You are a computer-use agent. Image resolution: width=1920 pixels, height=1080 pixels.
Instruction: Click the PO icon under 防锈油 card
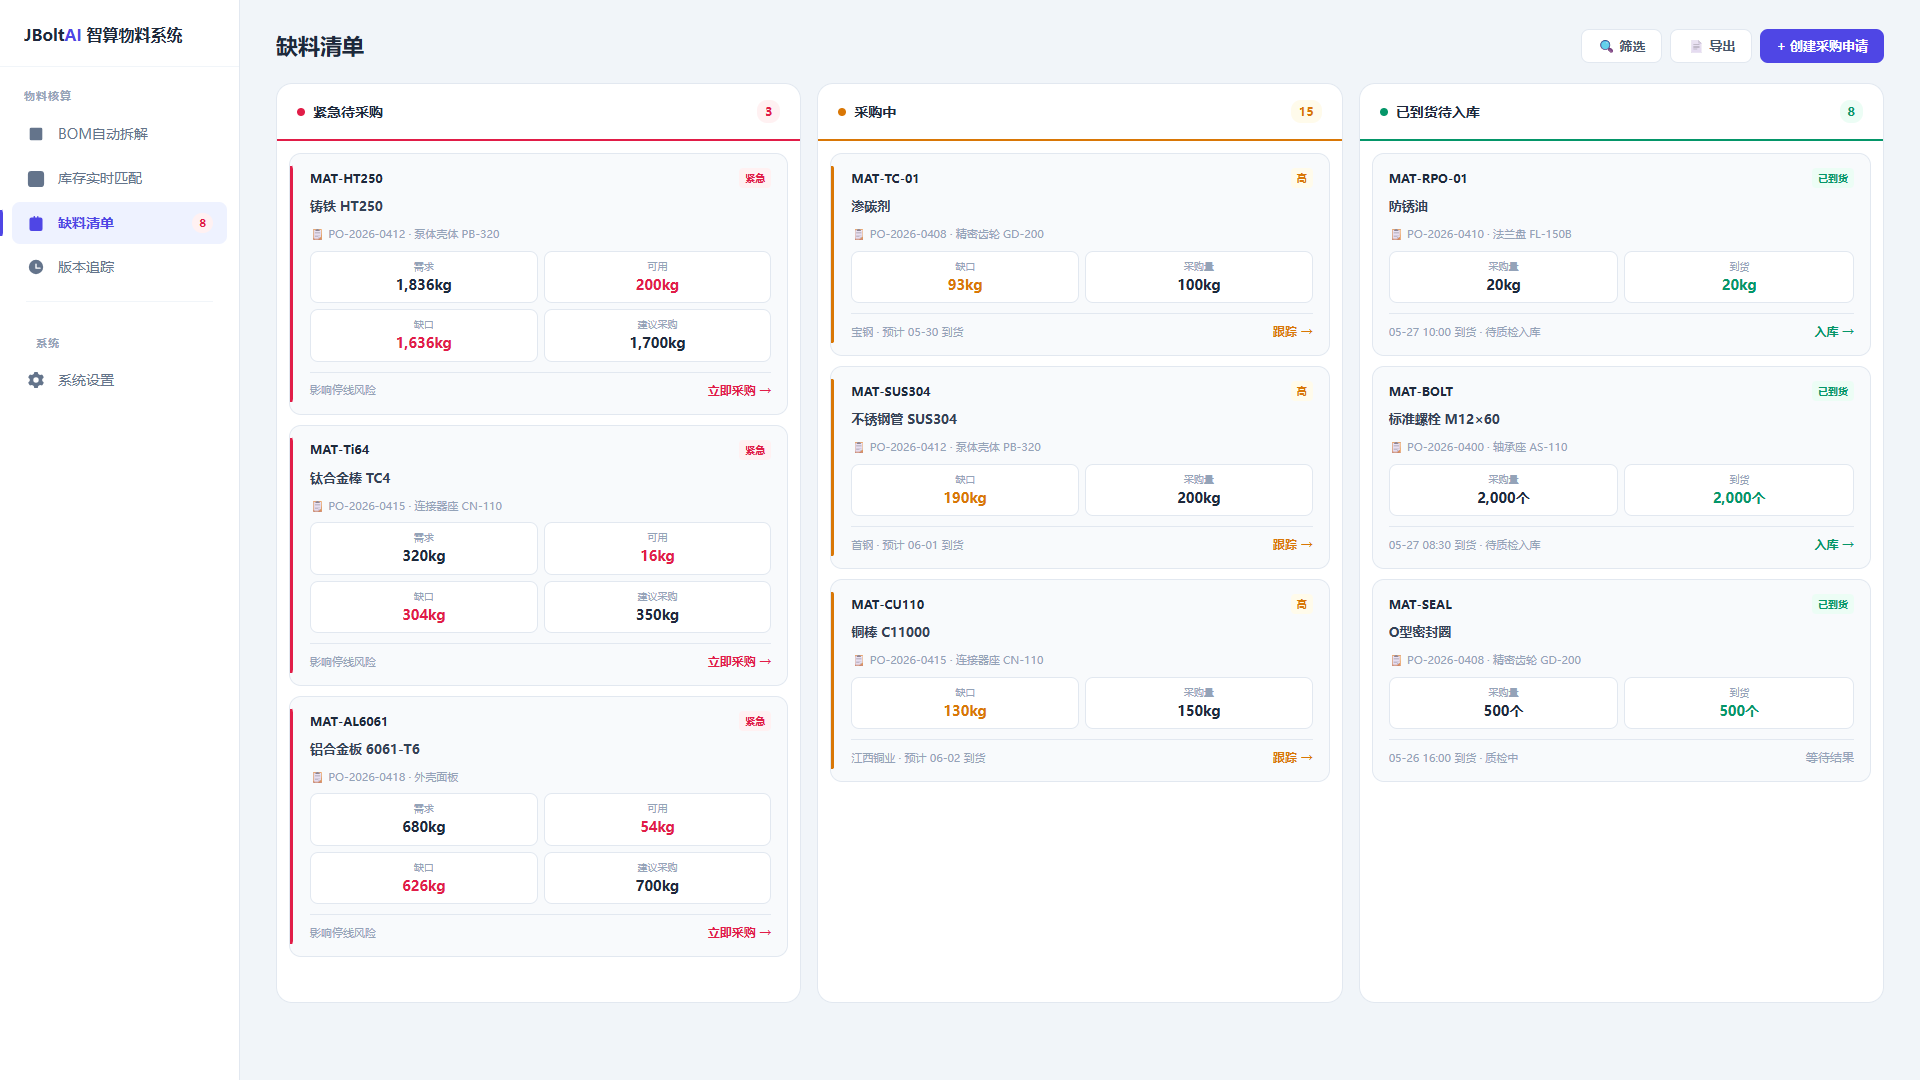(x=1396, y=234)
